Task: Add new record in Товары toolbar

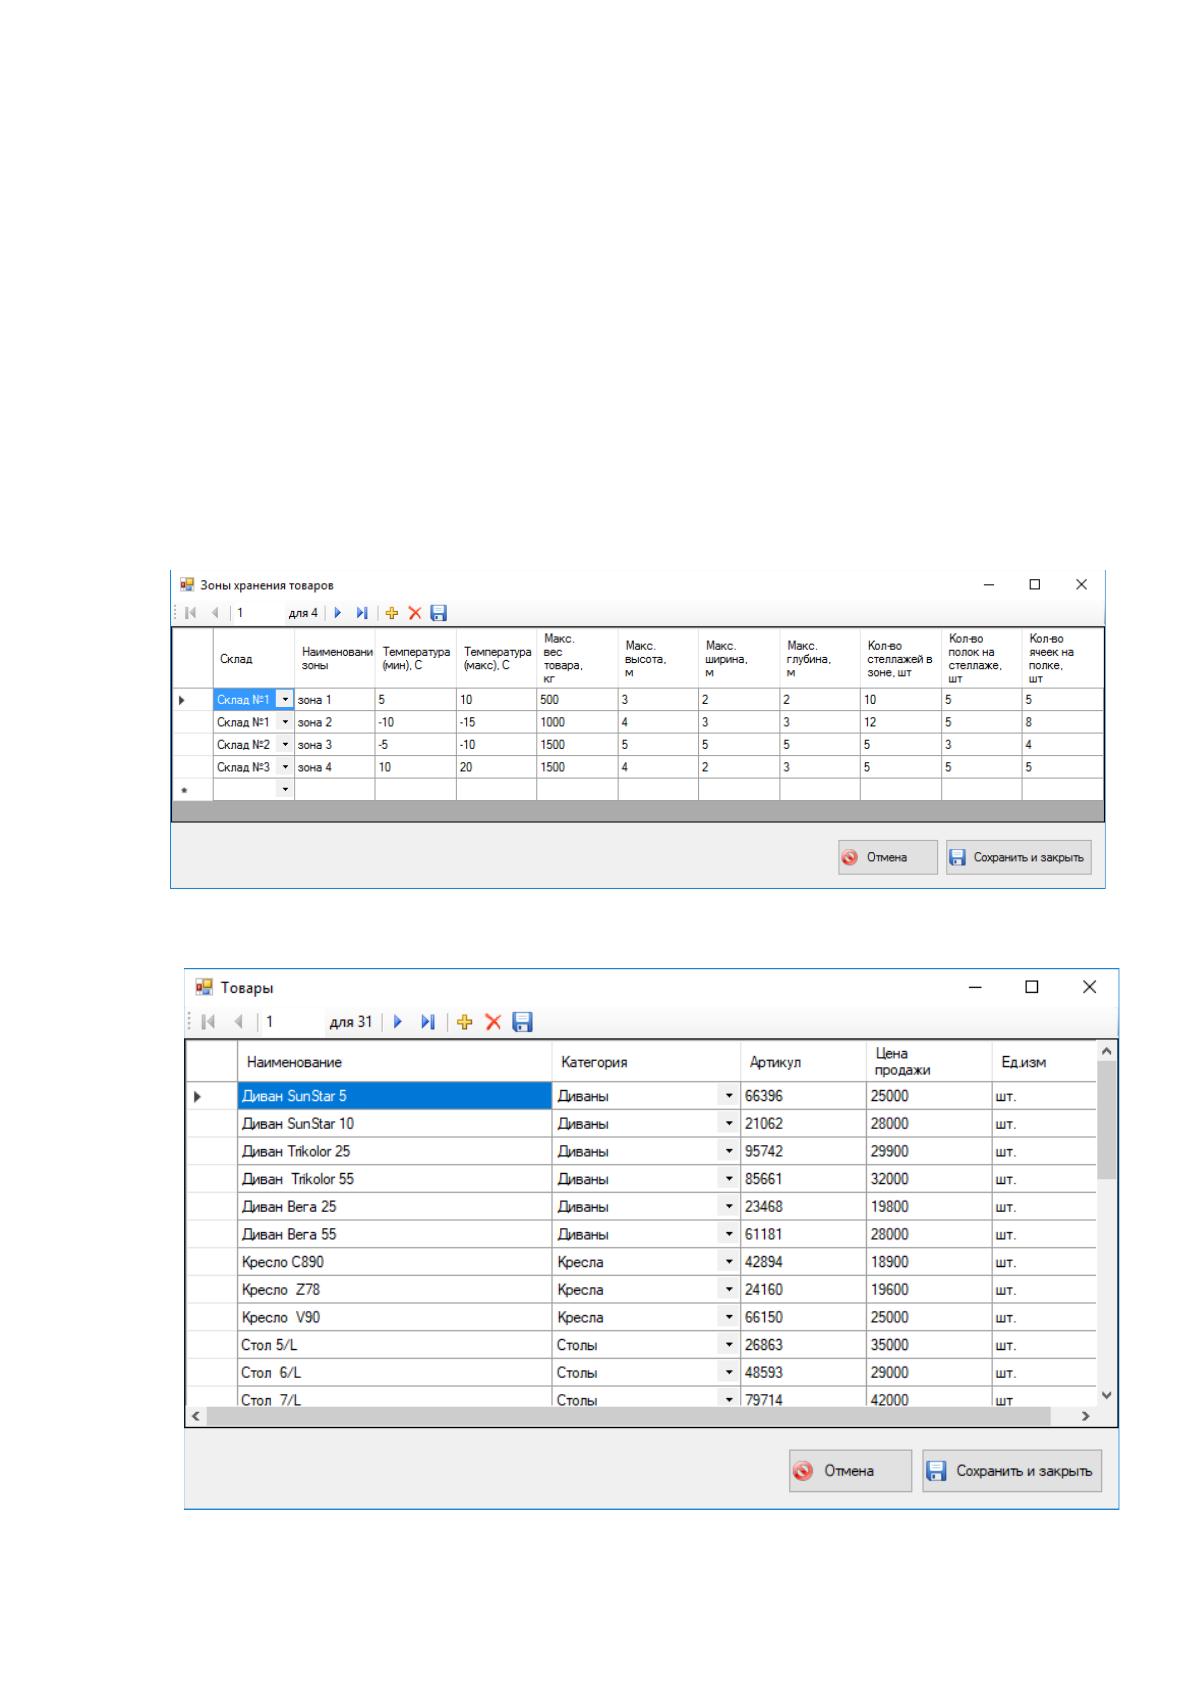Action: pyautogui.click(x=464, y=1022)
